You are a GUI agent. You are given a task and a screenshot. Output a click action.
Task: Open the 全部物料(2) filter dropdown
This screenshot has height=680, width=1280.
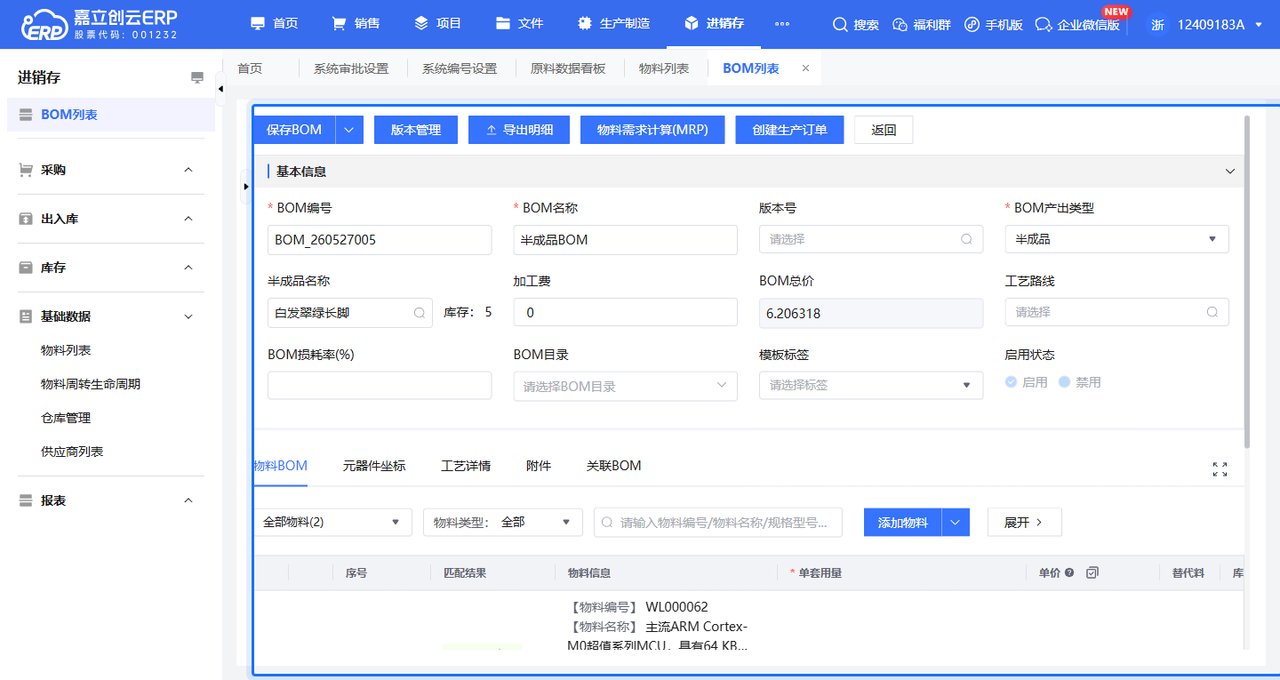point(333,522)
